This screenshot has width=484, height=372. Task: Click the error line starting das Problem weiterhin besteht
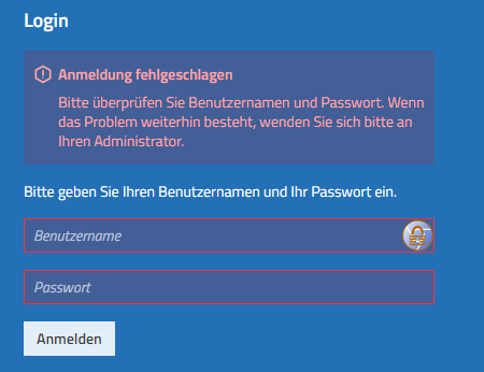(235, 122)
